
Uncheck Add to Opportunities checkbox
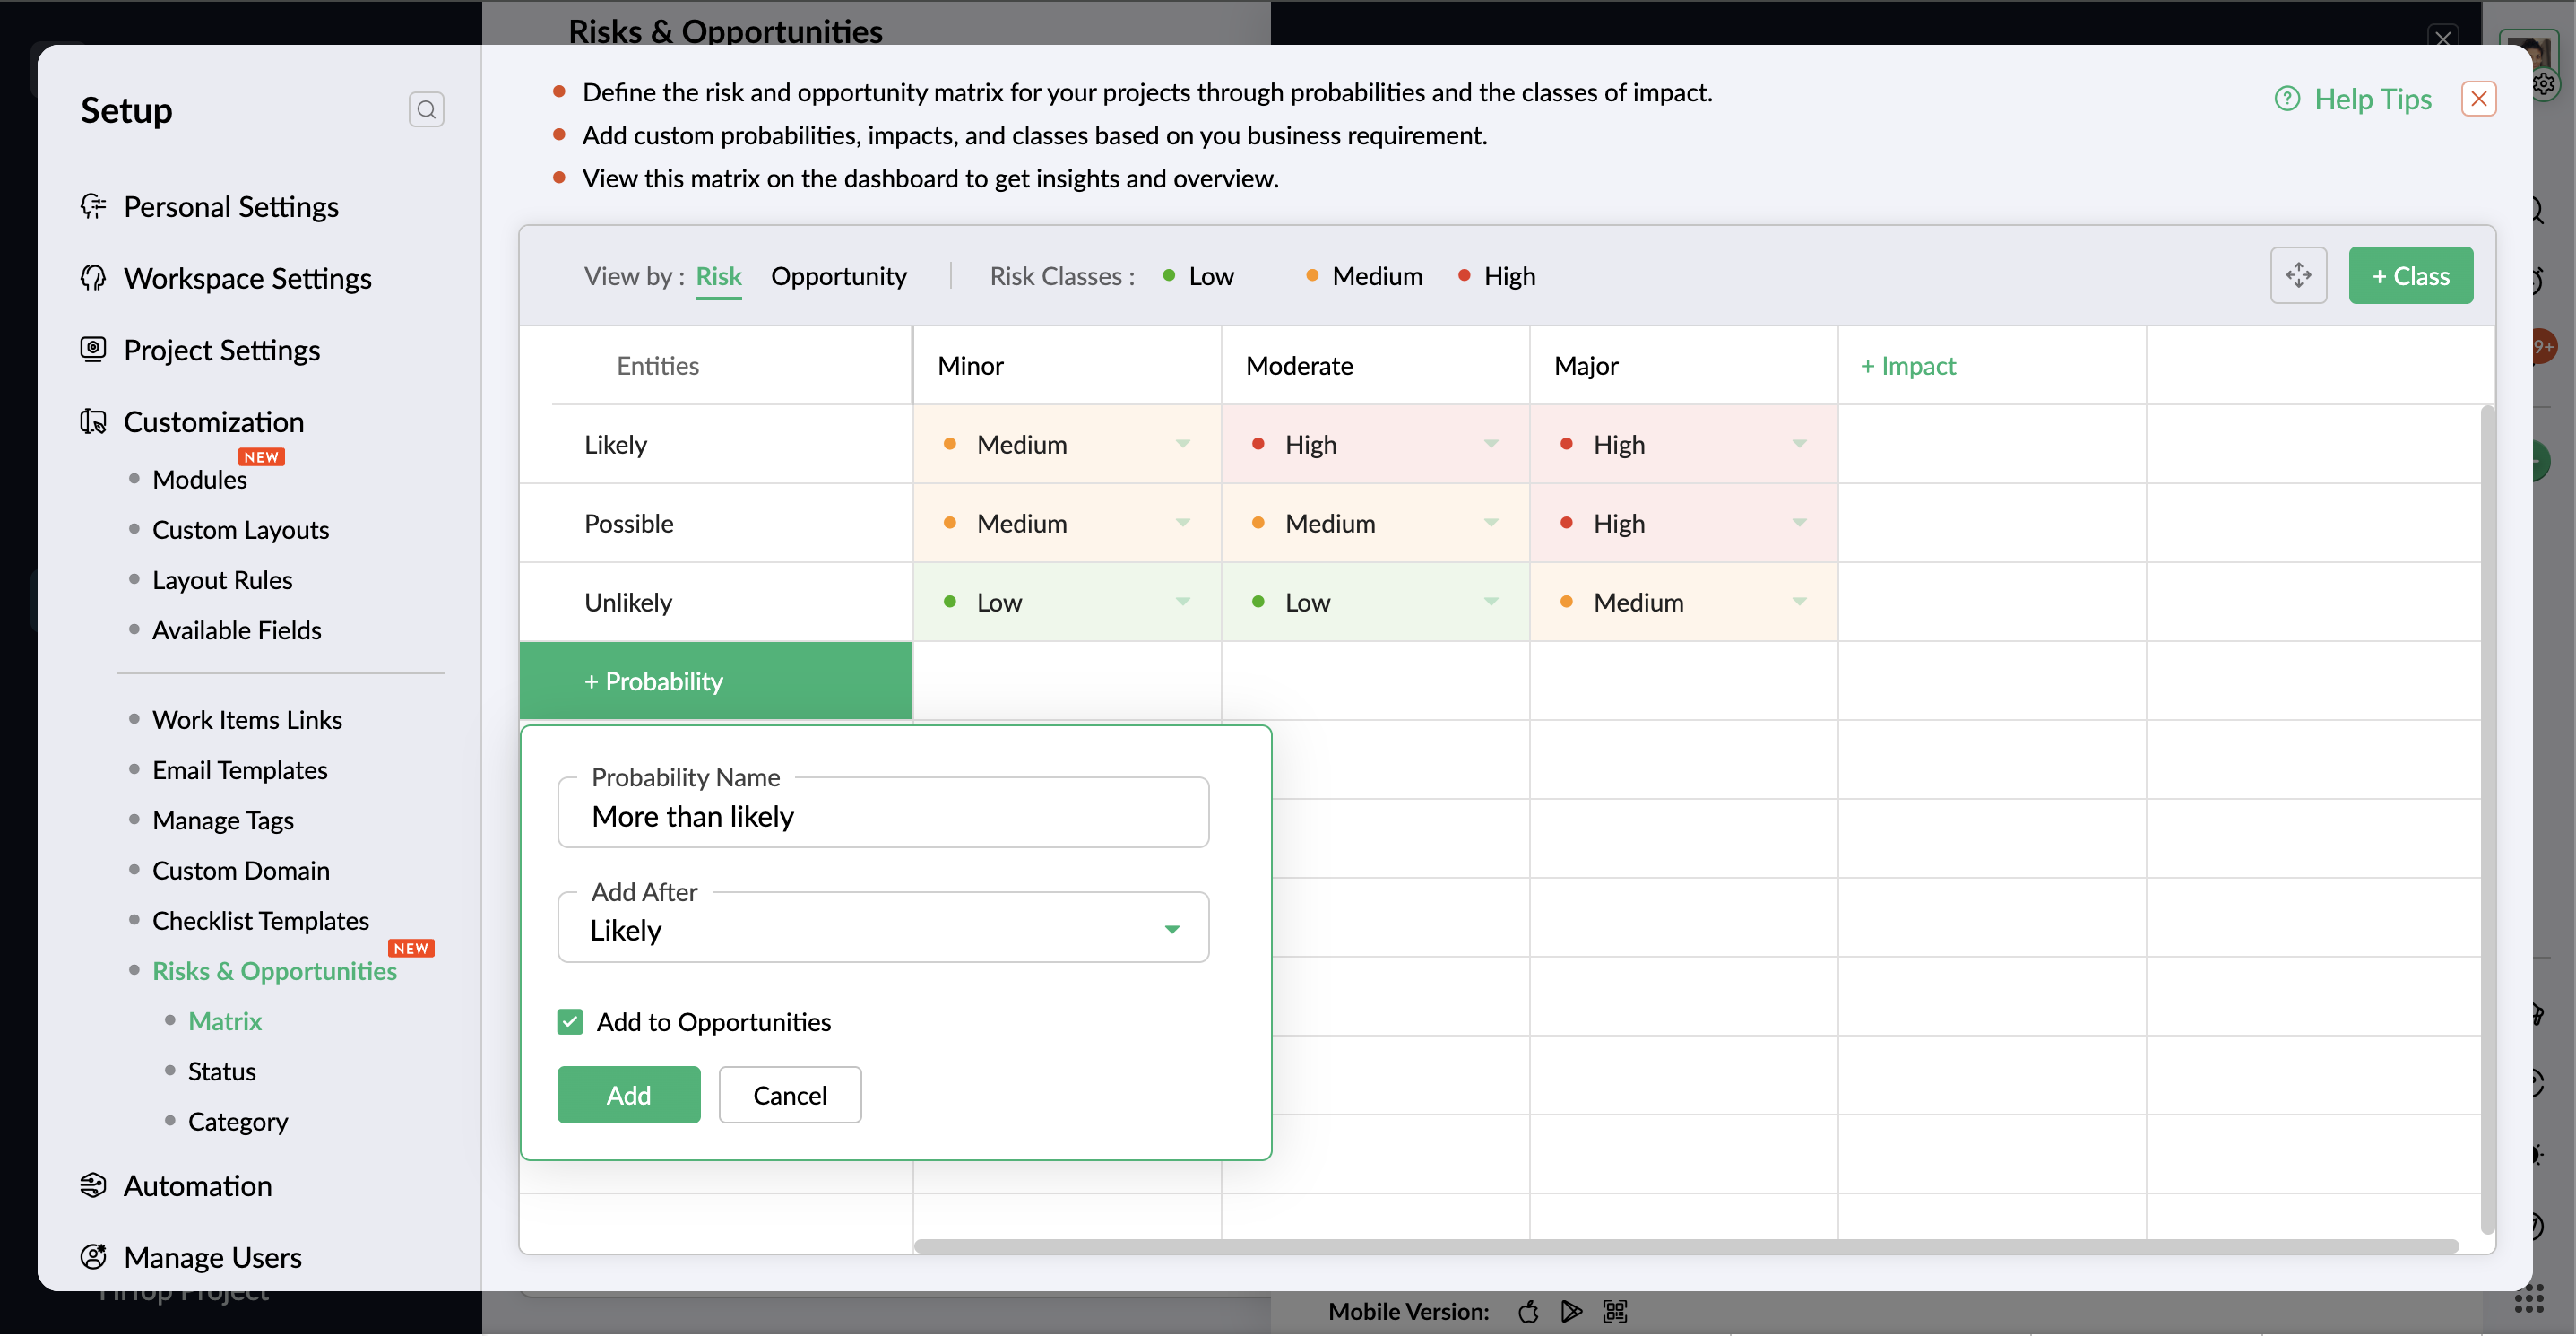pyautogui.click(x=570, y=1021)
